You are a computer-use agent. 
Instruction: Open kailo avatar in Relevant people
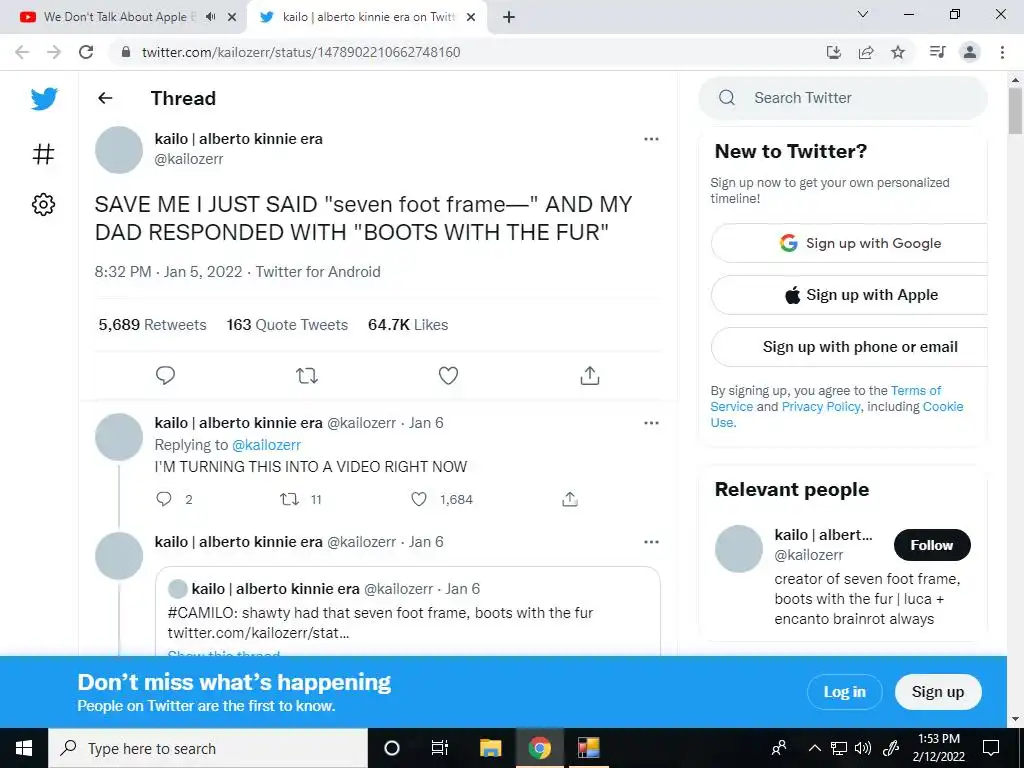(x=739, y=549)
